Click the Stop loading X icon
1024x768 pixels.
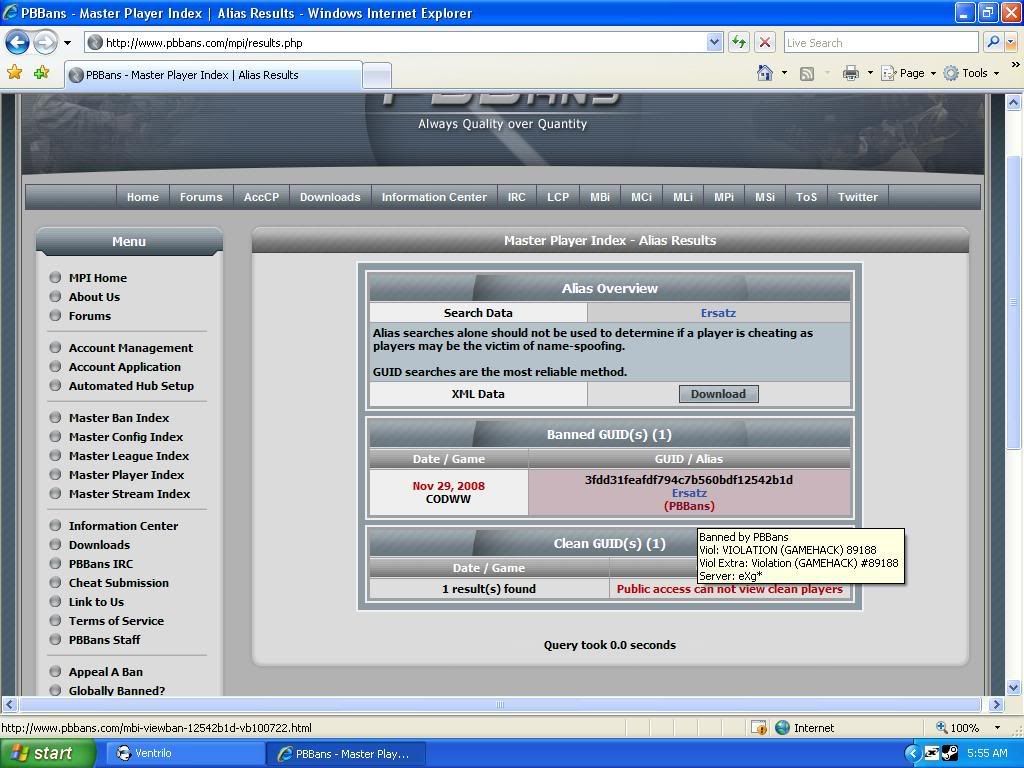point(765,42)
